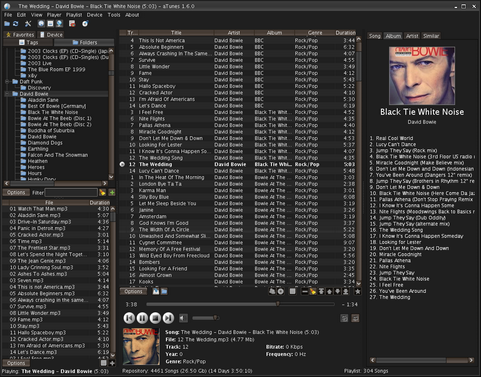This screenshot has height=377, width=481.
Task: Mute audio with the speaker icon
Action: point(183,318)
